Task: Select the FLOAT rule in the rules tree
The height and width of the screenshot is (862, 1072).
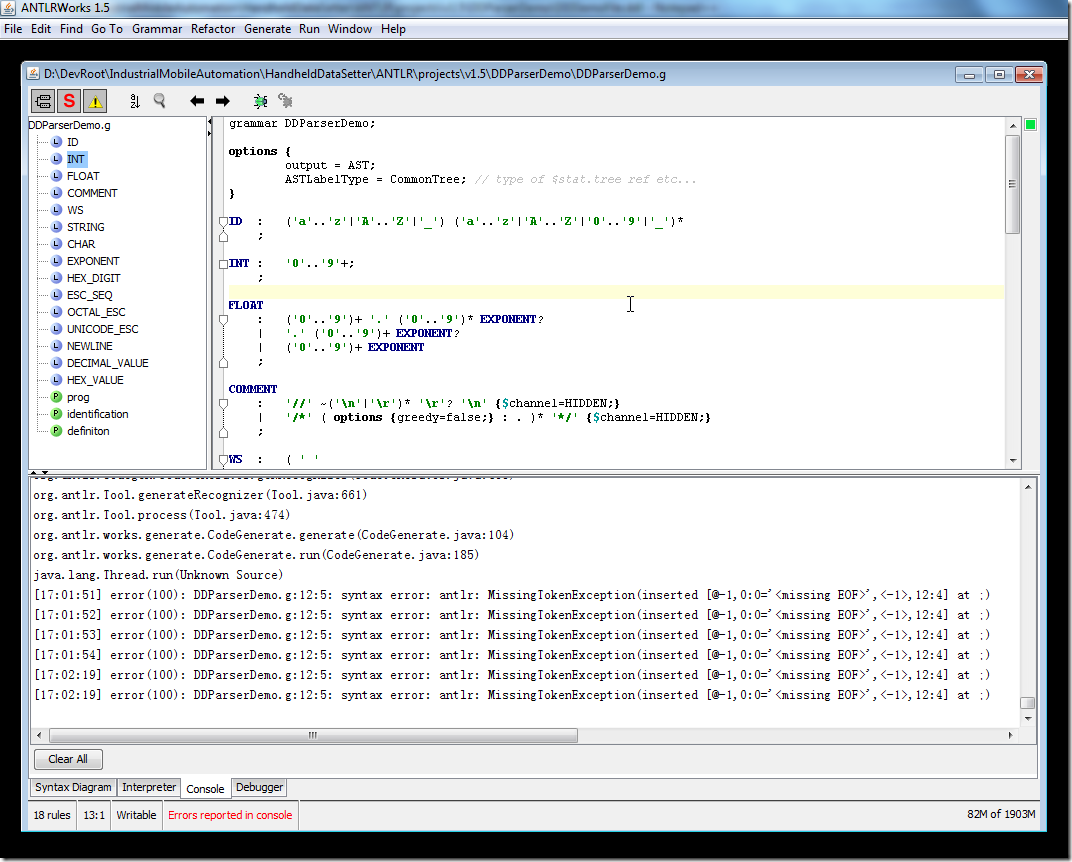Action: coord(83,176)
